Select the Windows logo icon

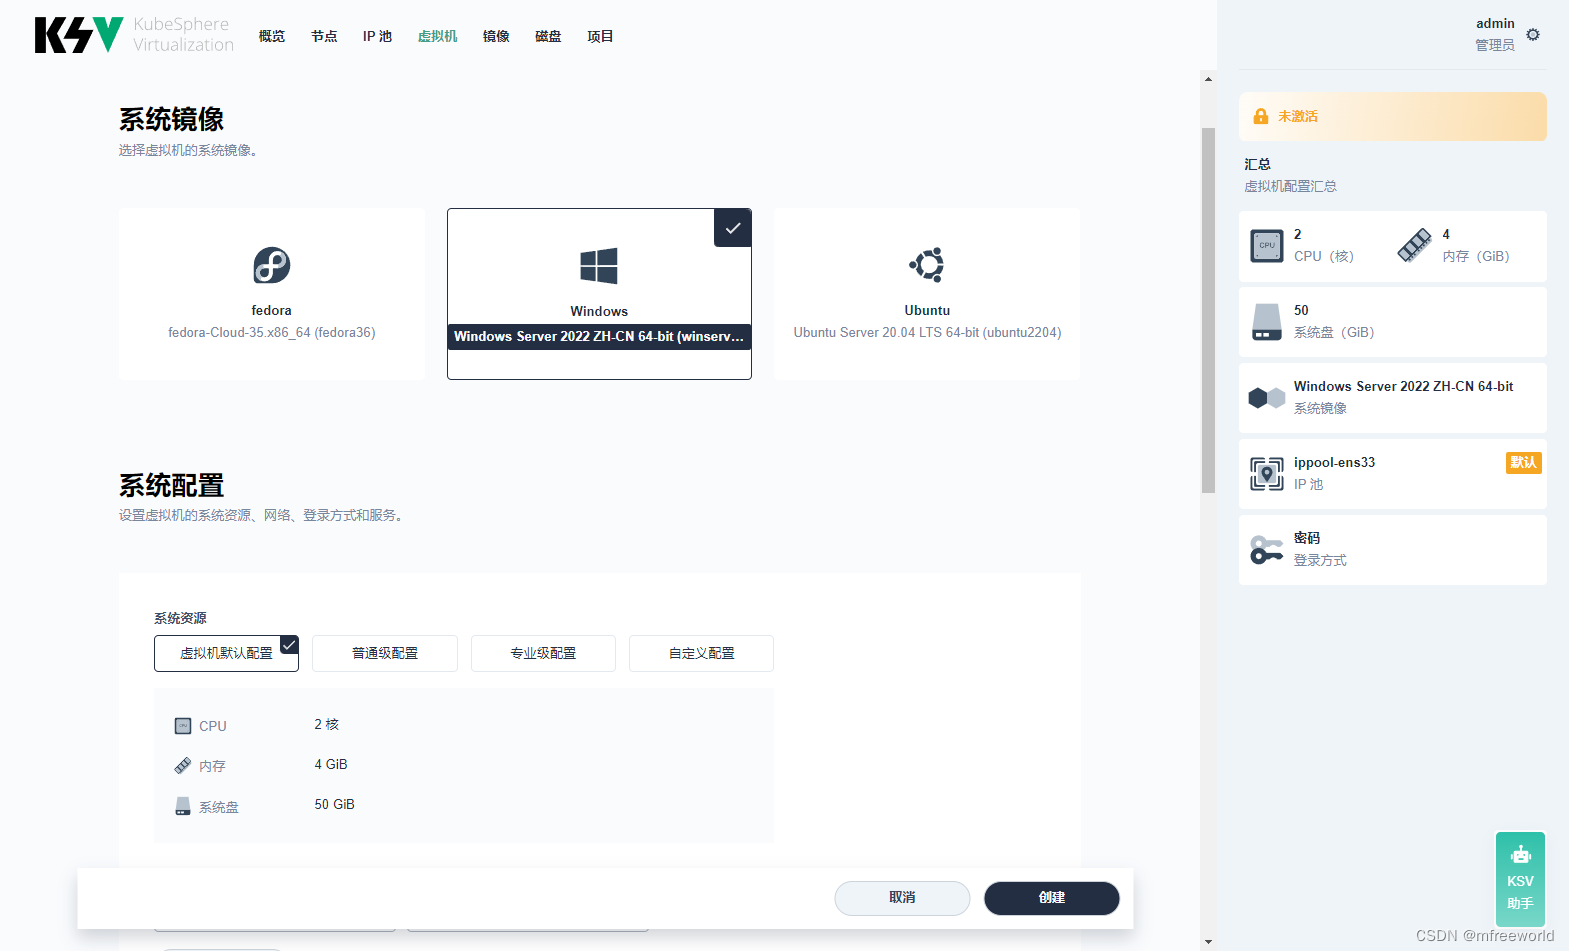tap(599, 266)
